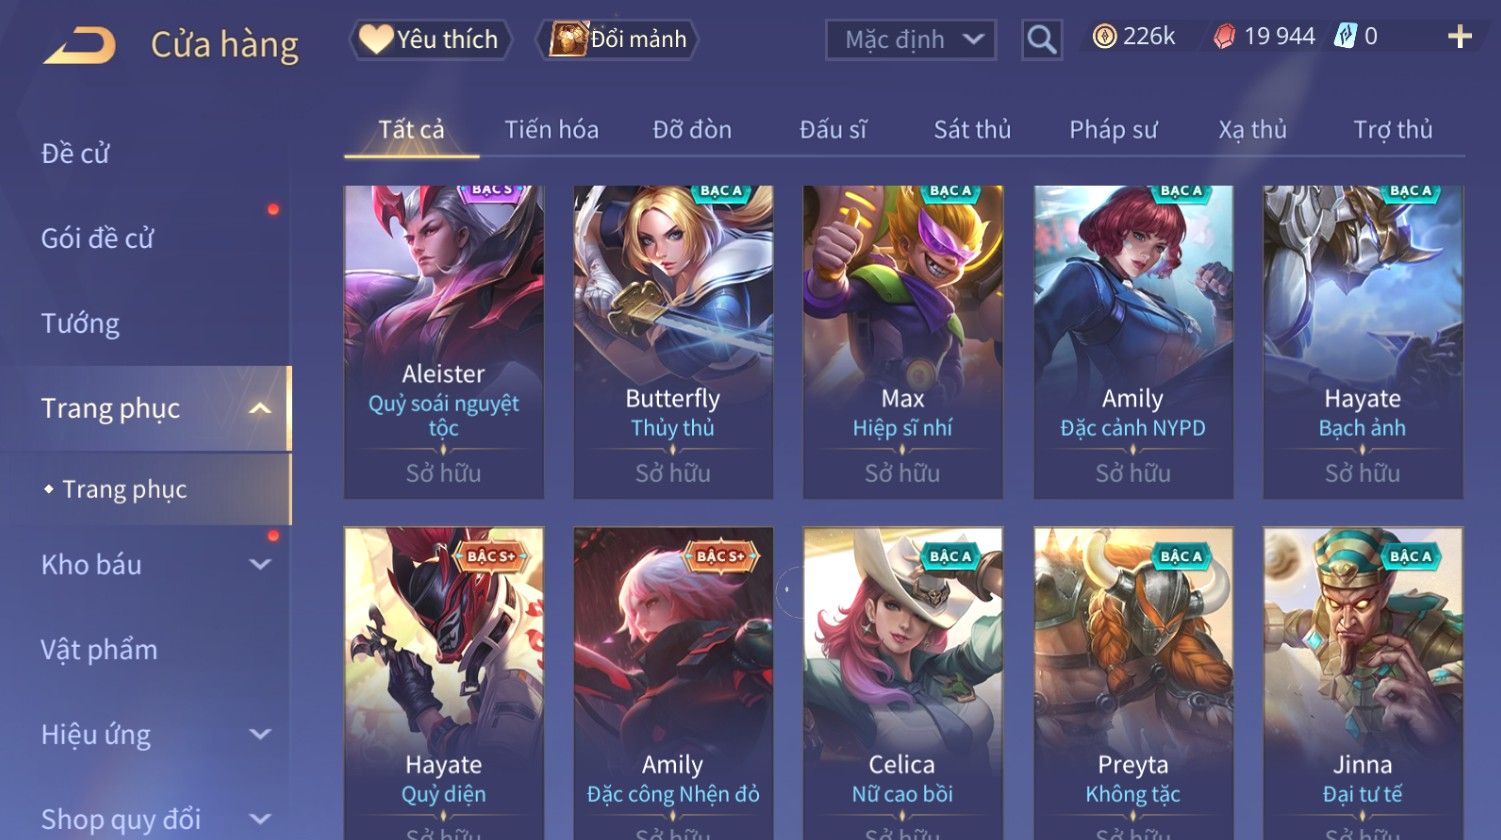Open search with magnifying glass icon
Screen dimensions: 1501x840
(1041, 40)
